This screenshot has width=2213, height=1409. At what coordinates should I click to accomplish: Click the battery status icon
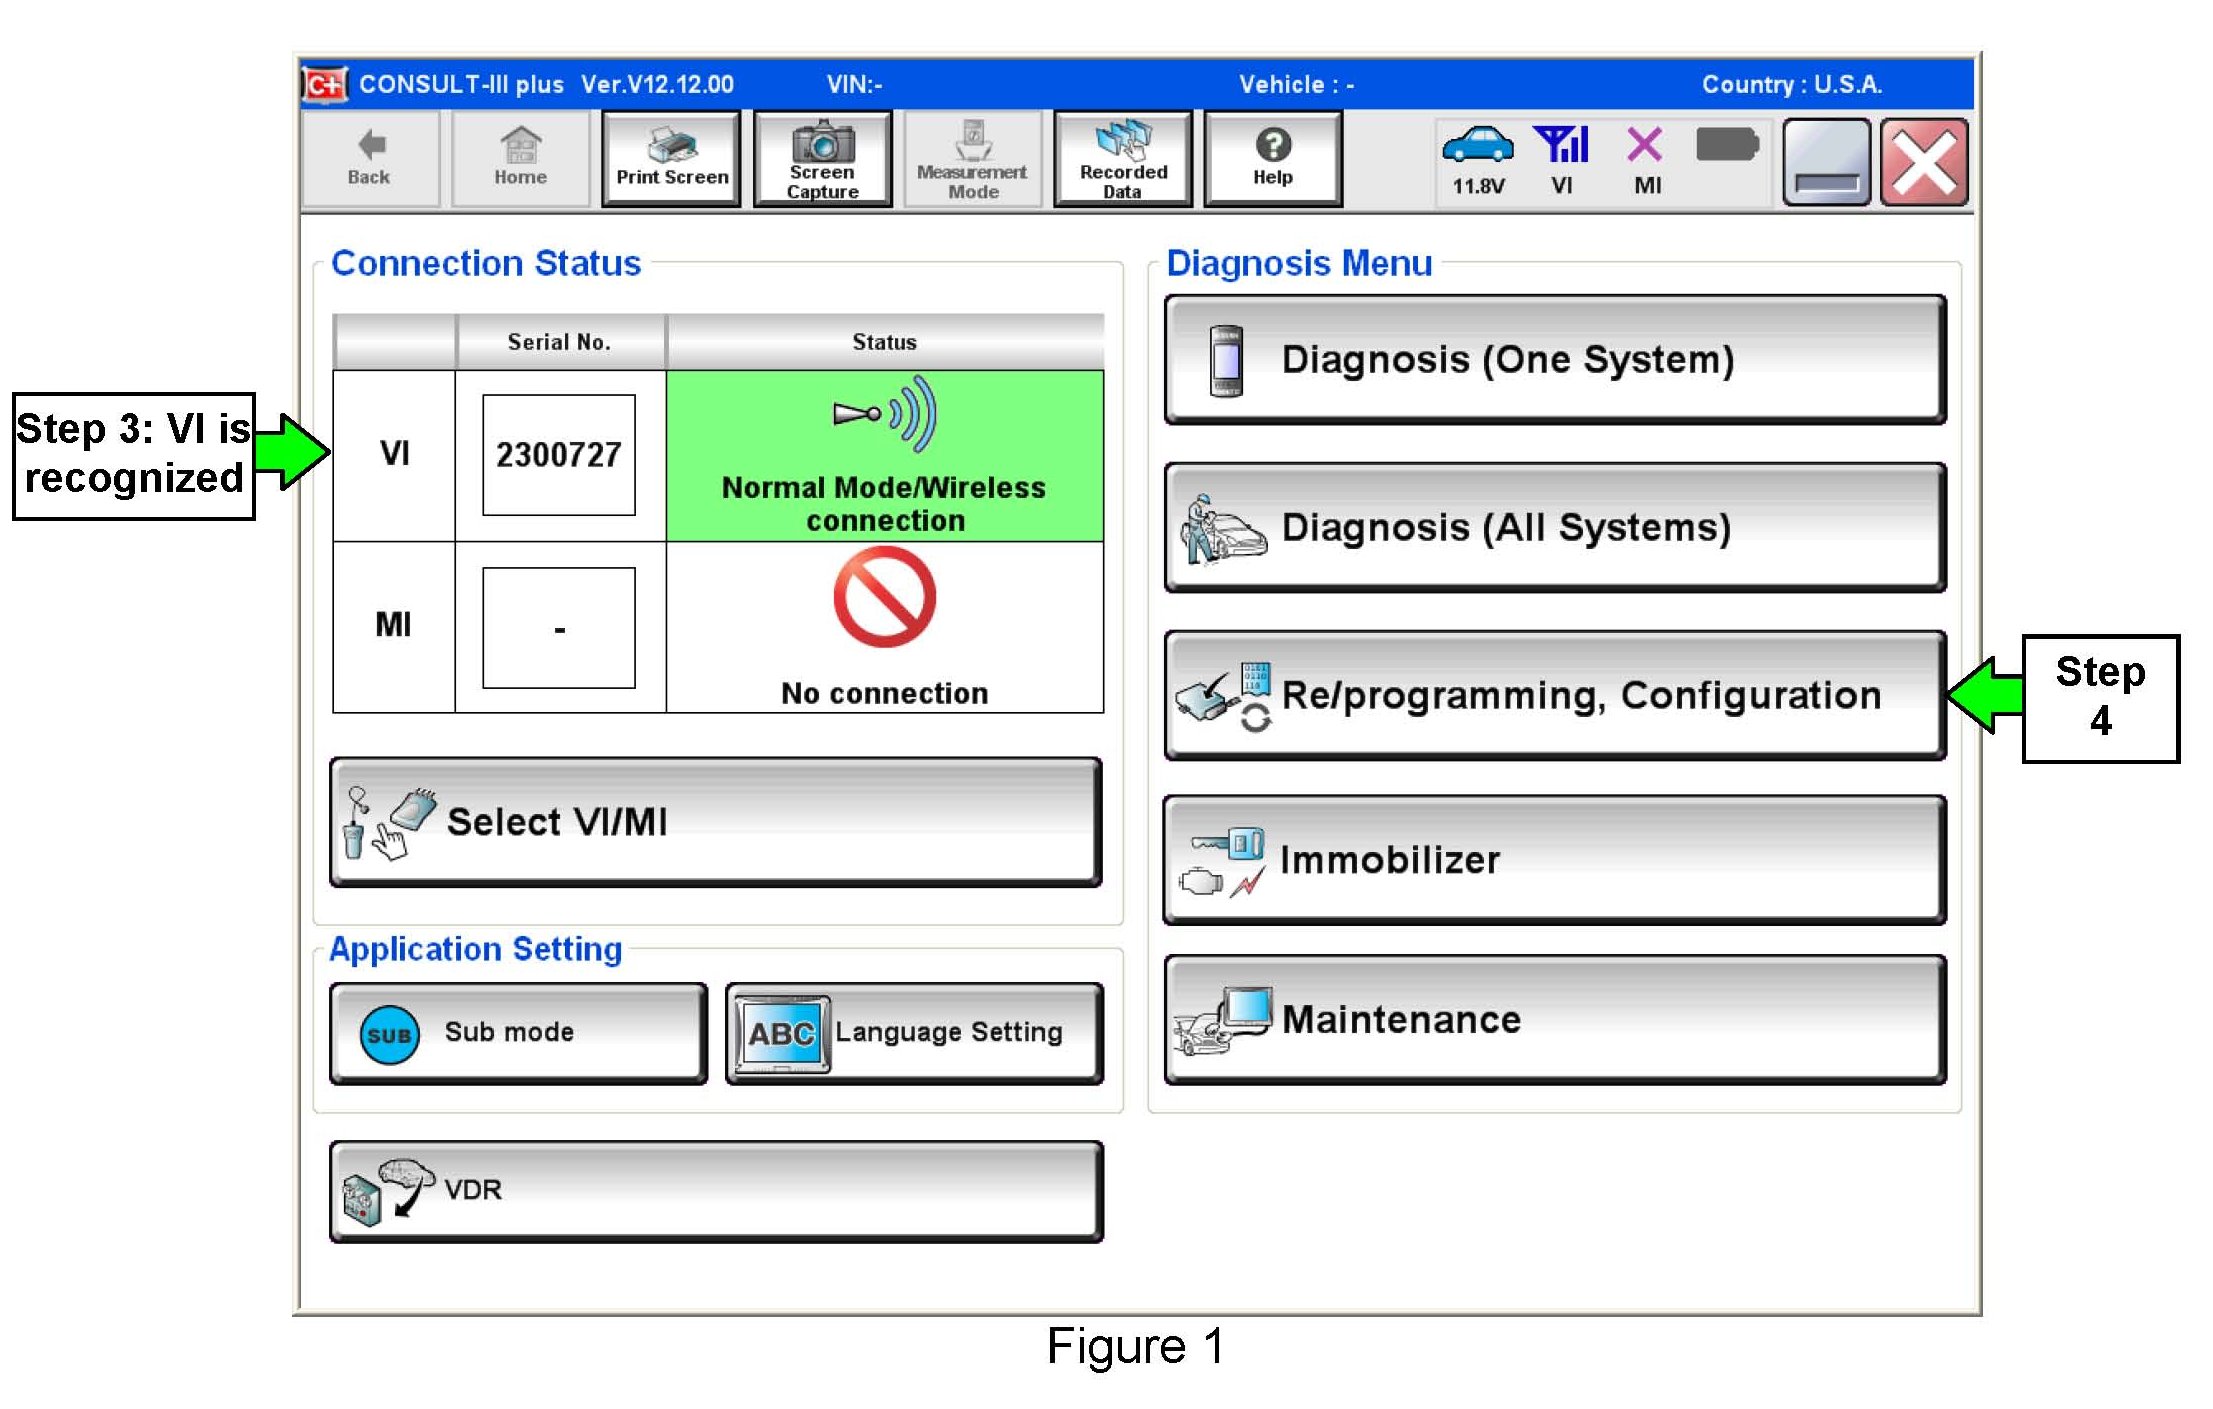[1726, 146]
